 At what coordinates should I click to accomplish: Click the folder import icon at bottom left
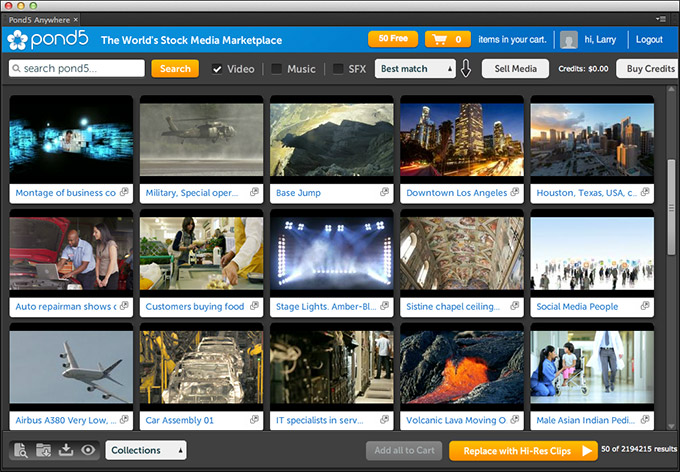pos(43,450)
